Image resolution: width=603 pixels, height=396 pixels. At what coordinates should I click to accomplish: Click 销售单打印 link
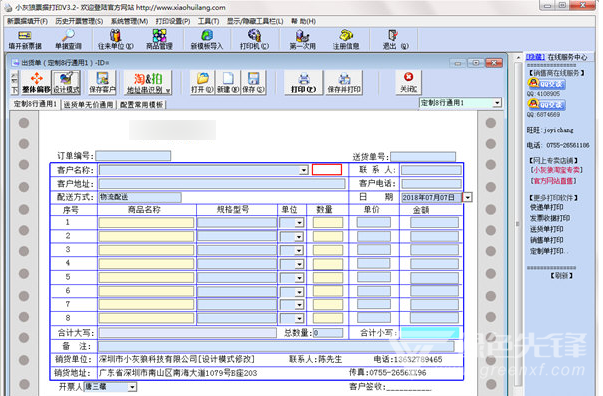[x=546, y=240]
